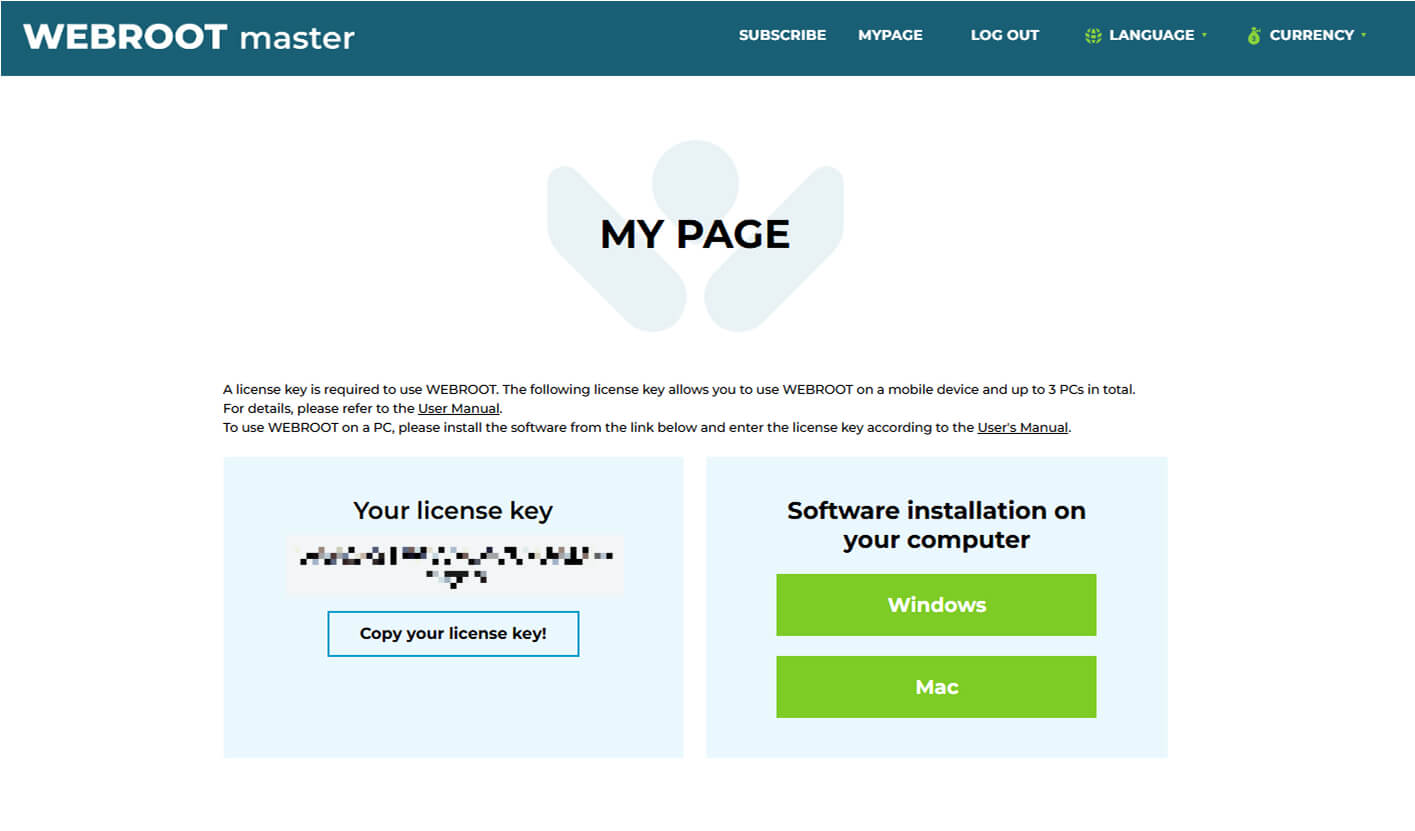Open the CURRENCY menu
Viewport: 1415px width, 831px height.
[1311, 35]
